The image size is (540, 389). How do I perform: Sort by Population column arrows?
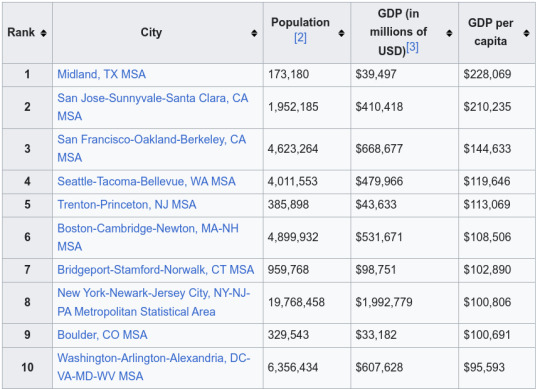[x=341, y=33]
